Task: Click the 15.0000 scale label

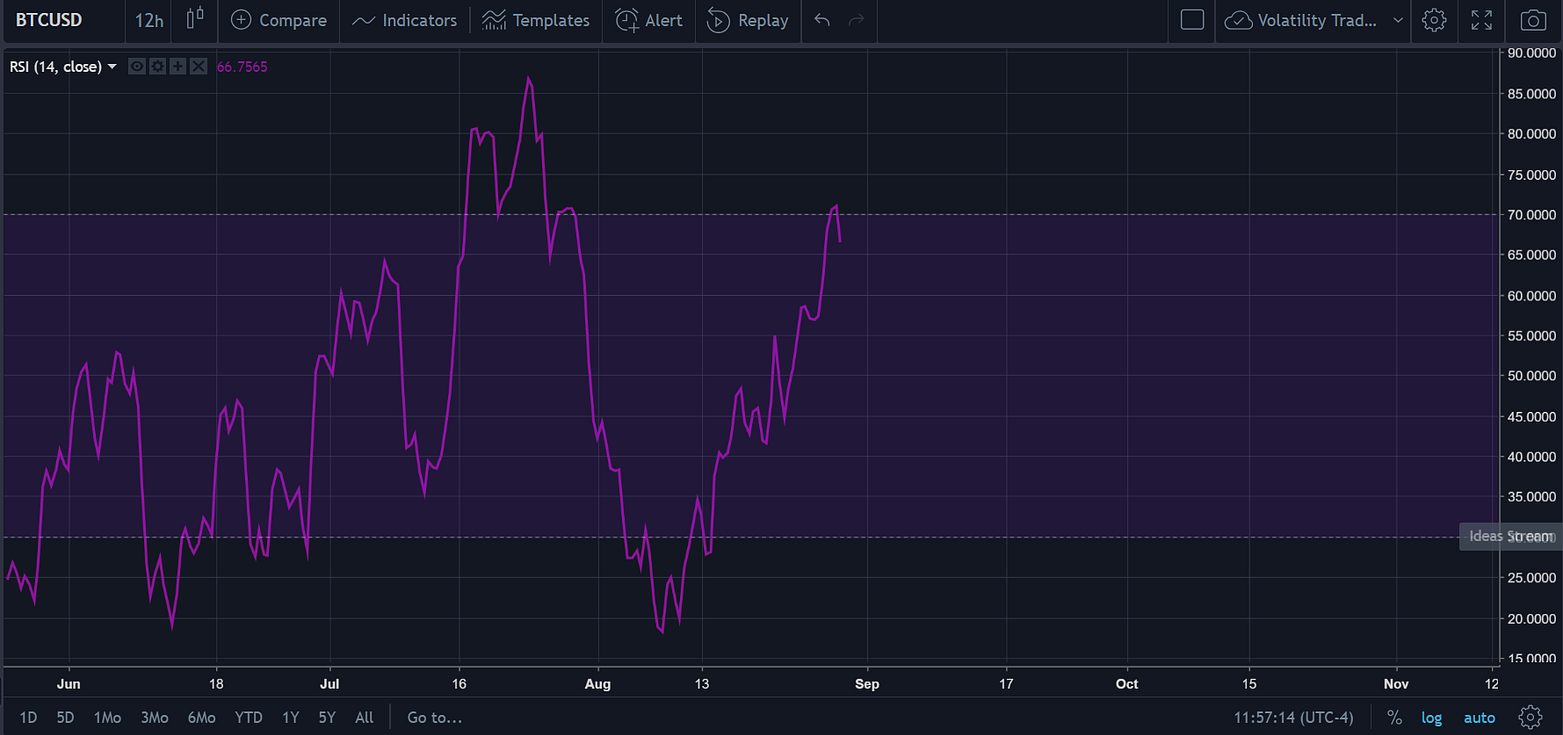Action: pos(1530,659)
